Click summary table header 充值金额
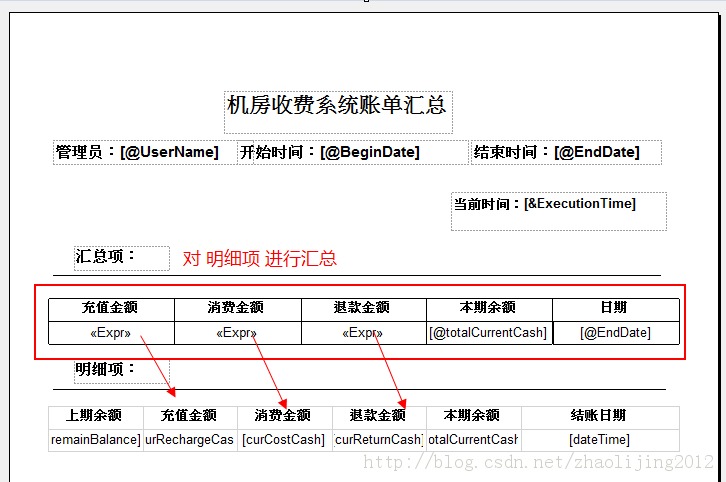Viewport: 726px width, 482px height. click(x=111, y=310)
